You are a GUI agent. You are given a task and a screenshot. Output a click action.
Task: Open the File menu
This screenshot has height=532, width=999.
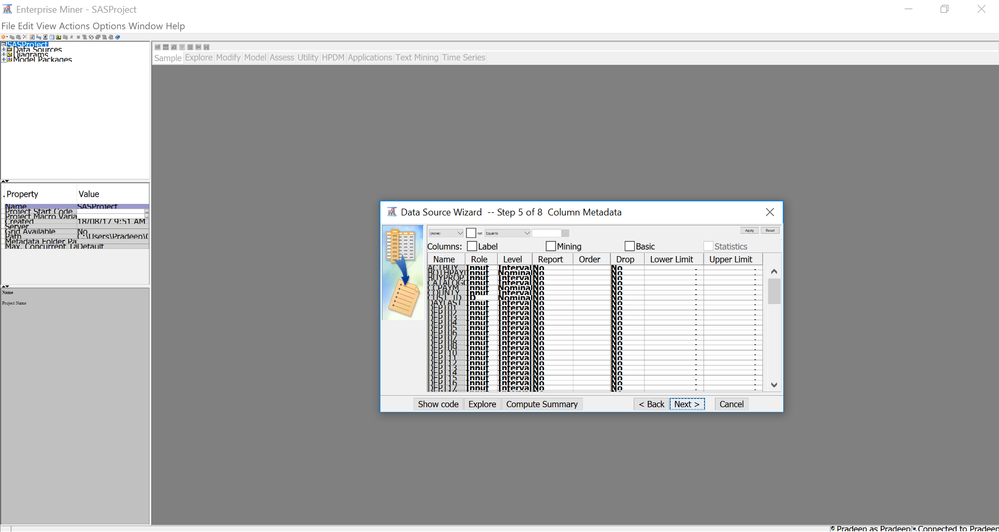point(8,26)
